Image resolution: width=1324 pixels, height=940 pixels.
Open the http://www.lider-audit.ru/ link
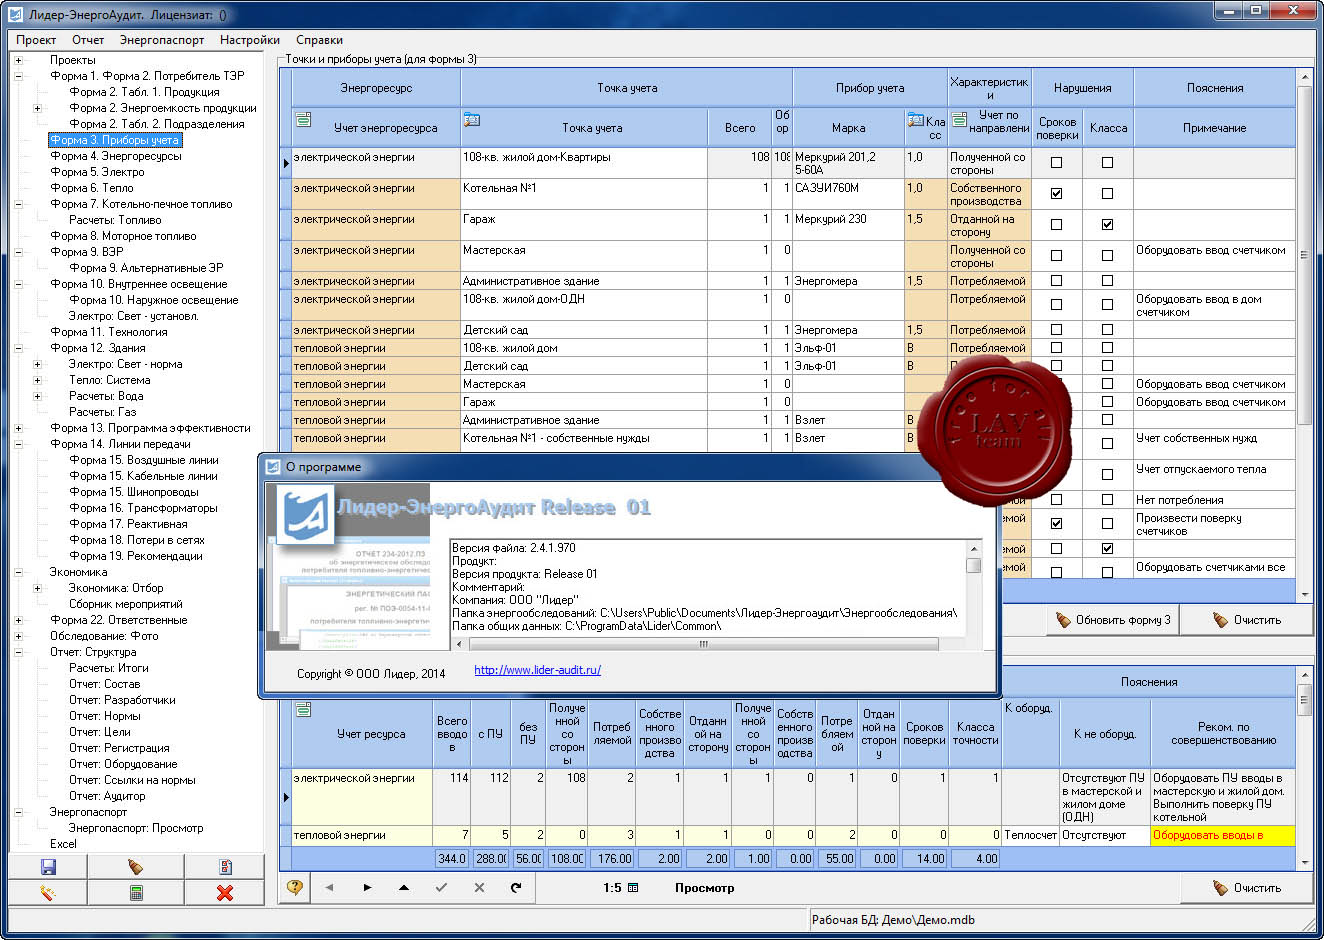538,670
